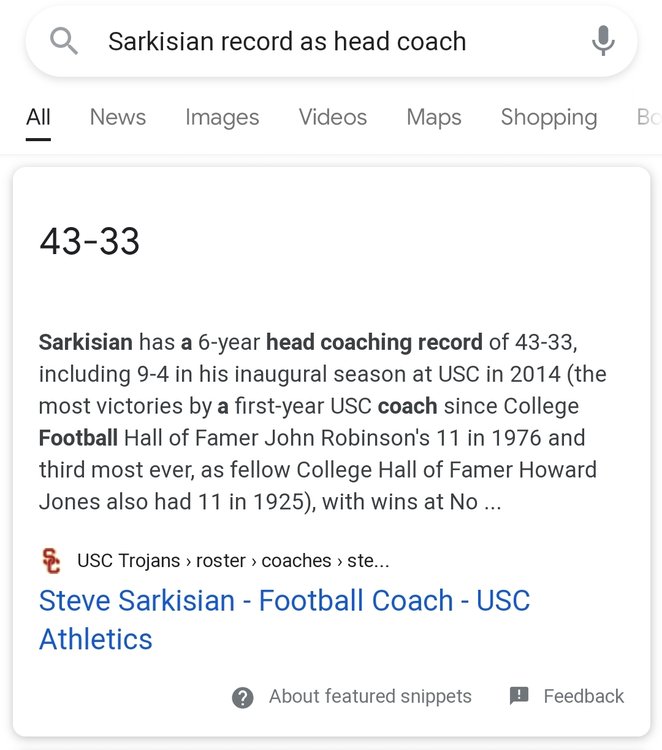Screen dimensions: 662x750
Task: Click the question mark help icon
Action: tap(242, 697)
